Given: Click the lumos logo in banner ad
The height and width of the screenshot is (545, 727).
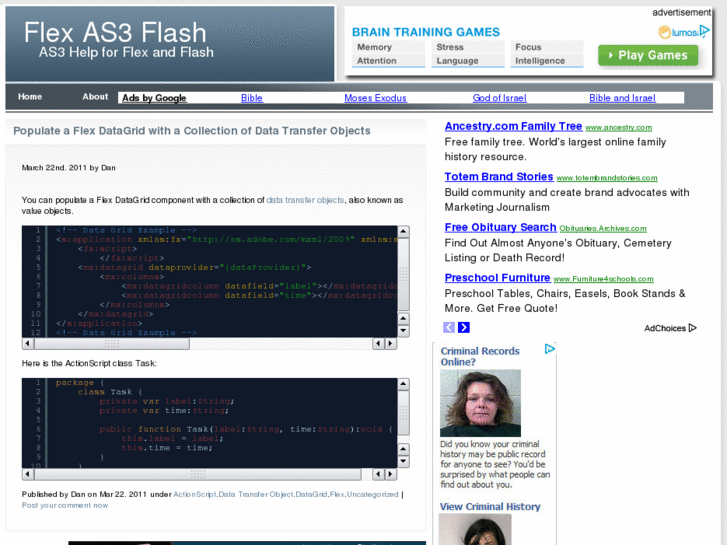Looking at the screenshot, I should pyautogui.click(x=679, y=32).
